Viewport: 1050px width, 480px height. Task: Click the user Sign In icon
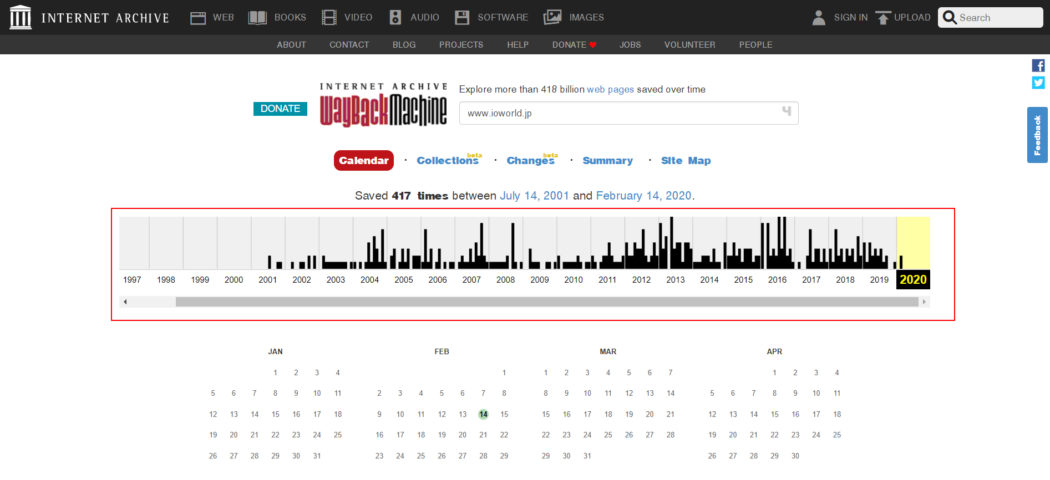point(818,18)
